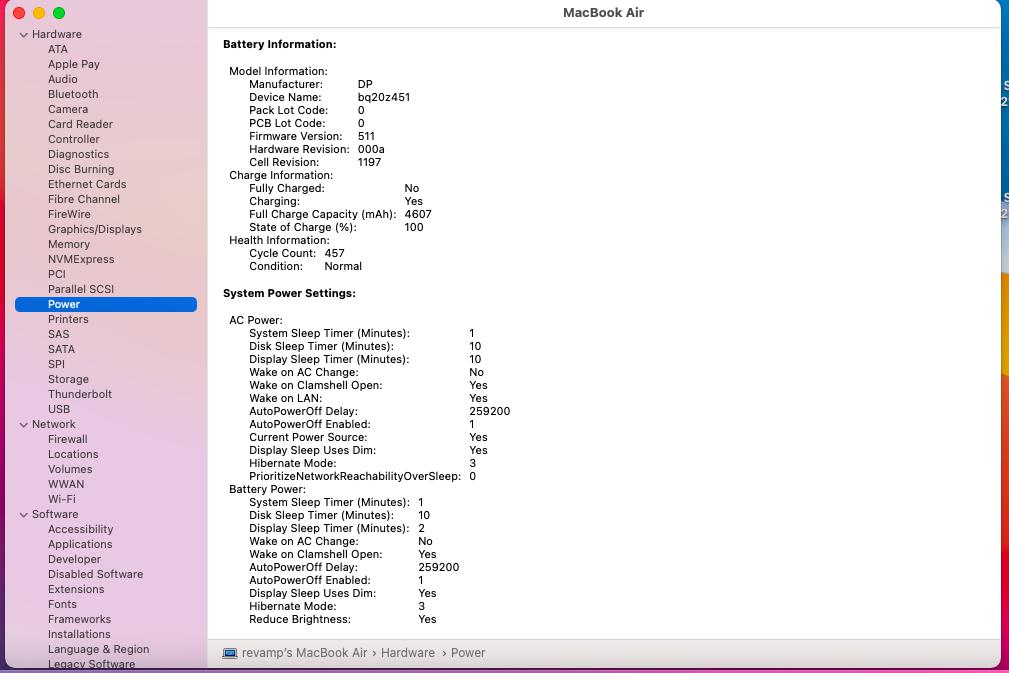This screenshot has height=673, width=1009.
Task: Select Firewall under Network
Action: tap(68, 439)
